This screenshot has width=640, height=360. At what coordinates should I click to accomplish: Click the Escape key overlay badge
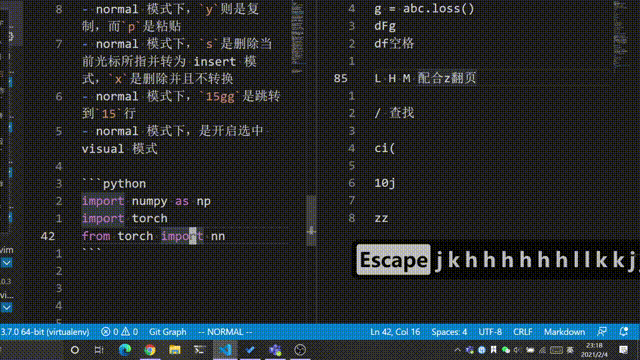pyautogui.click(x=393, y=260)
